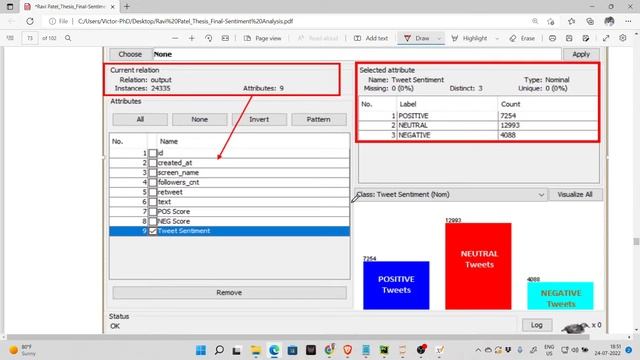Open the PDF table of contents sidebar

coord(10,38)
